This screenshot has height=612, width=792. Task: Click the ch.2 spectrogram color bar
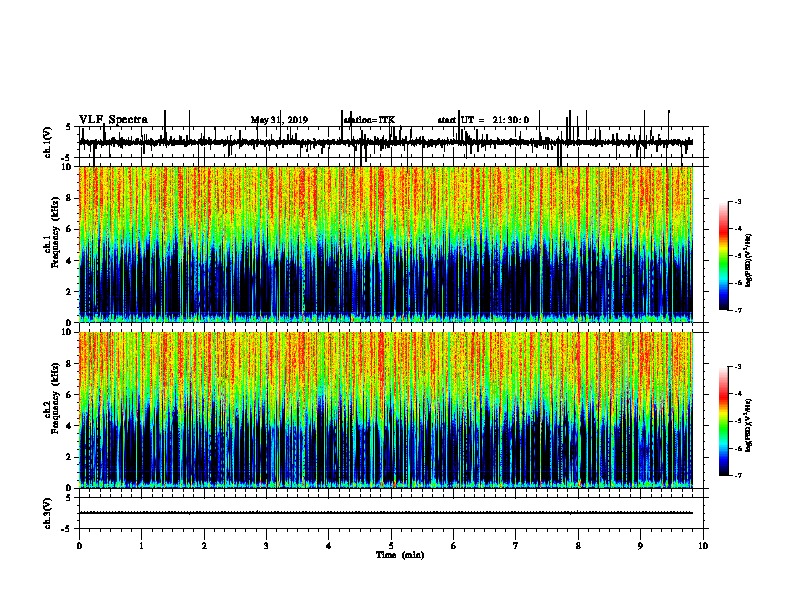(724, 421)
